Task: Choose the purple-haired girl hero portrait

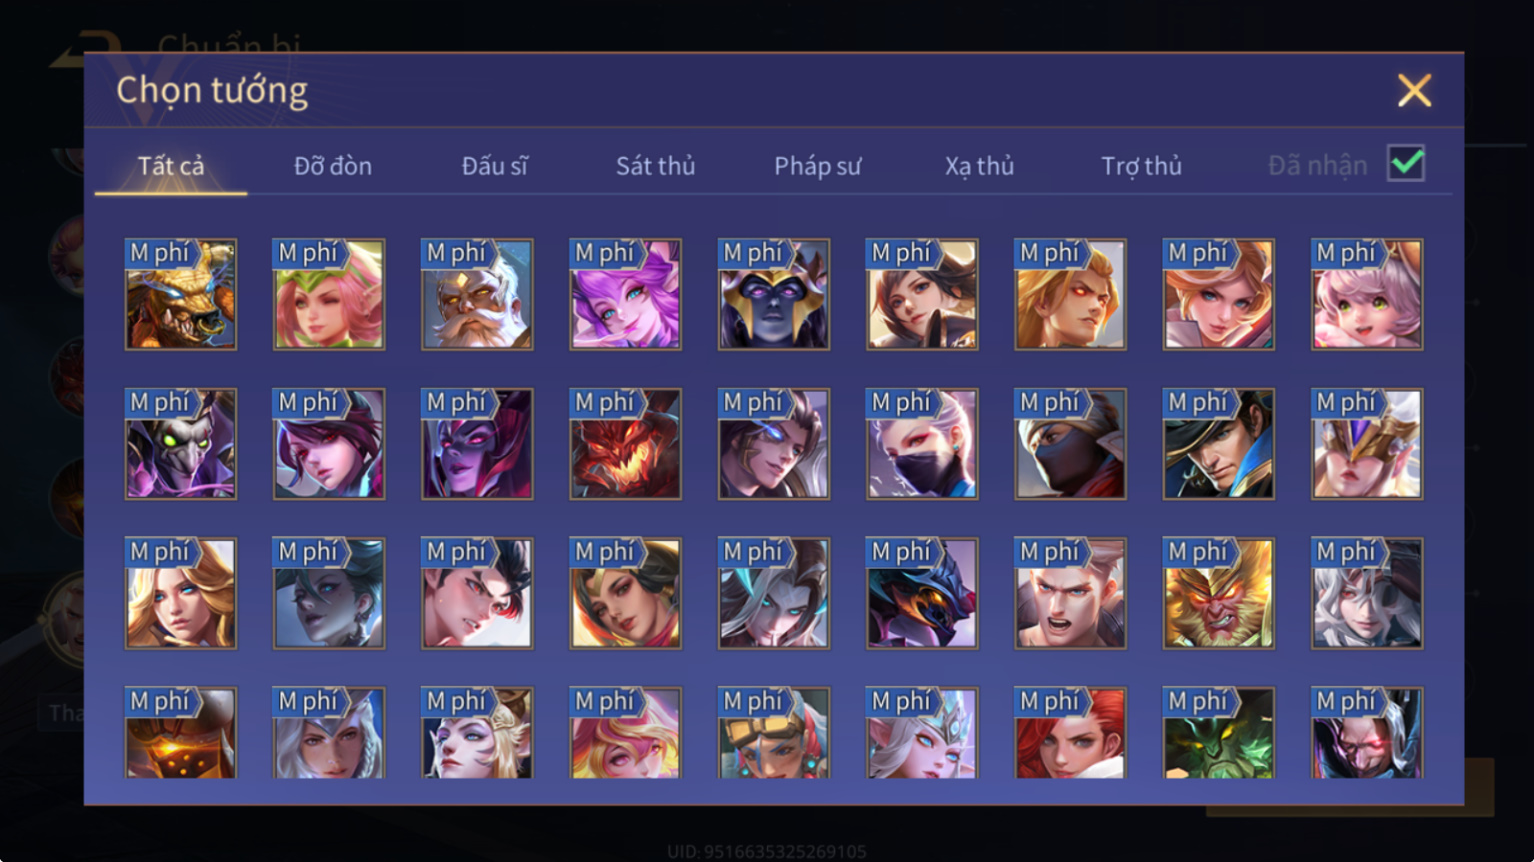Action: [x=625, y=294]
